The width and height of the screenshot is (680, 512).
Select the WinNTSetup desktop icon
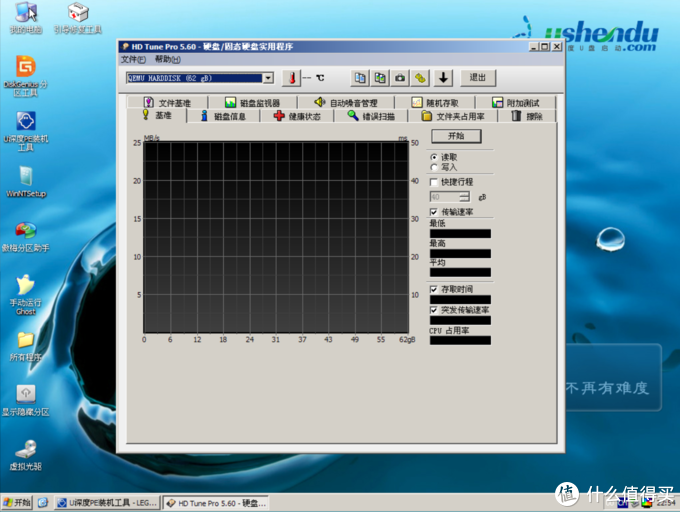(x=25, y=180)
